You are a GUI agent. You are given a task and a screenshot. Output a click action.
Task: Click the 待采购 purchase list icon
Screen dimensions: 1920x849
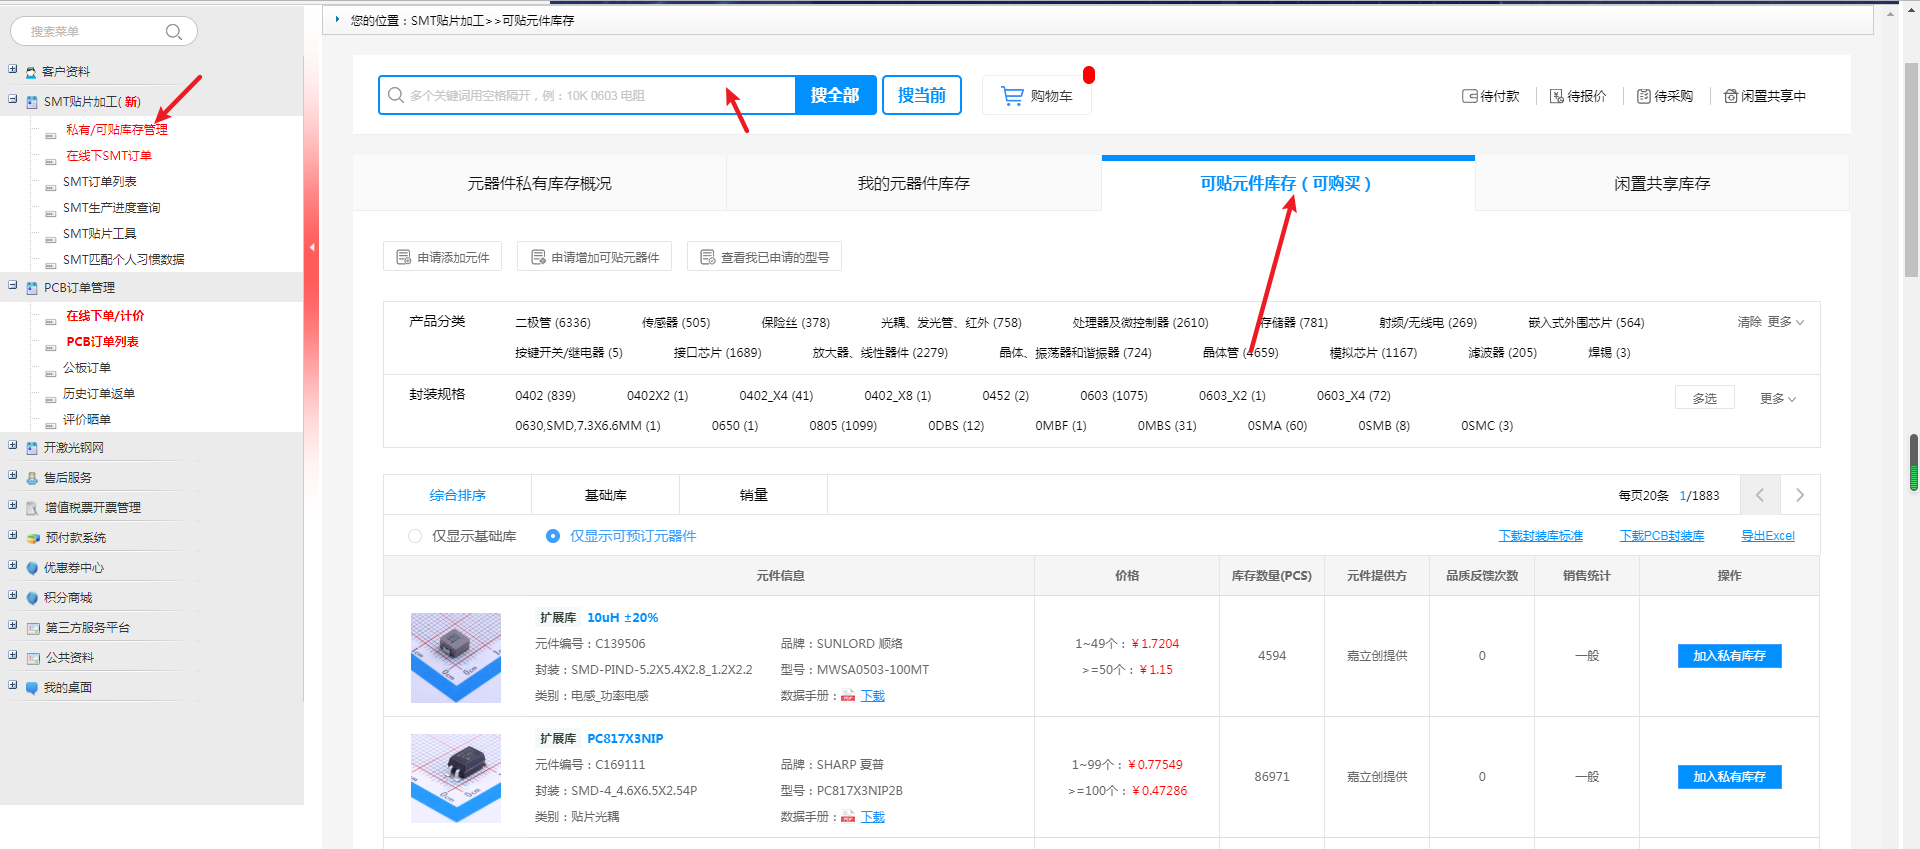(1643, 96)
